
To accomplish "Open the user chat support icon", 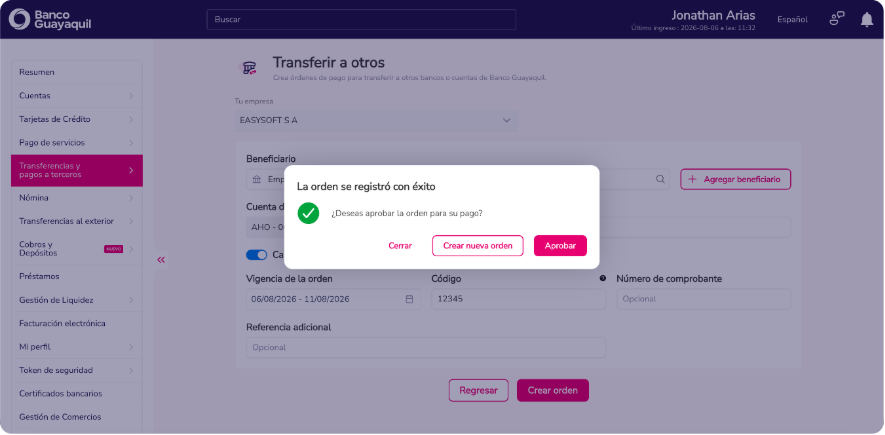I will pyautogui.click(x=836, y=19).
